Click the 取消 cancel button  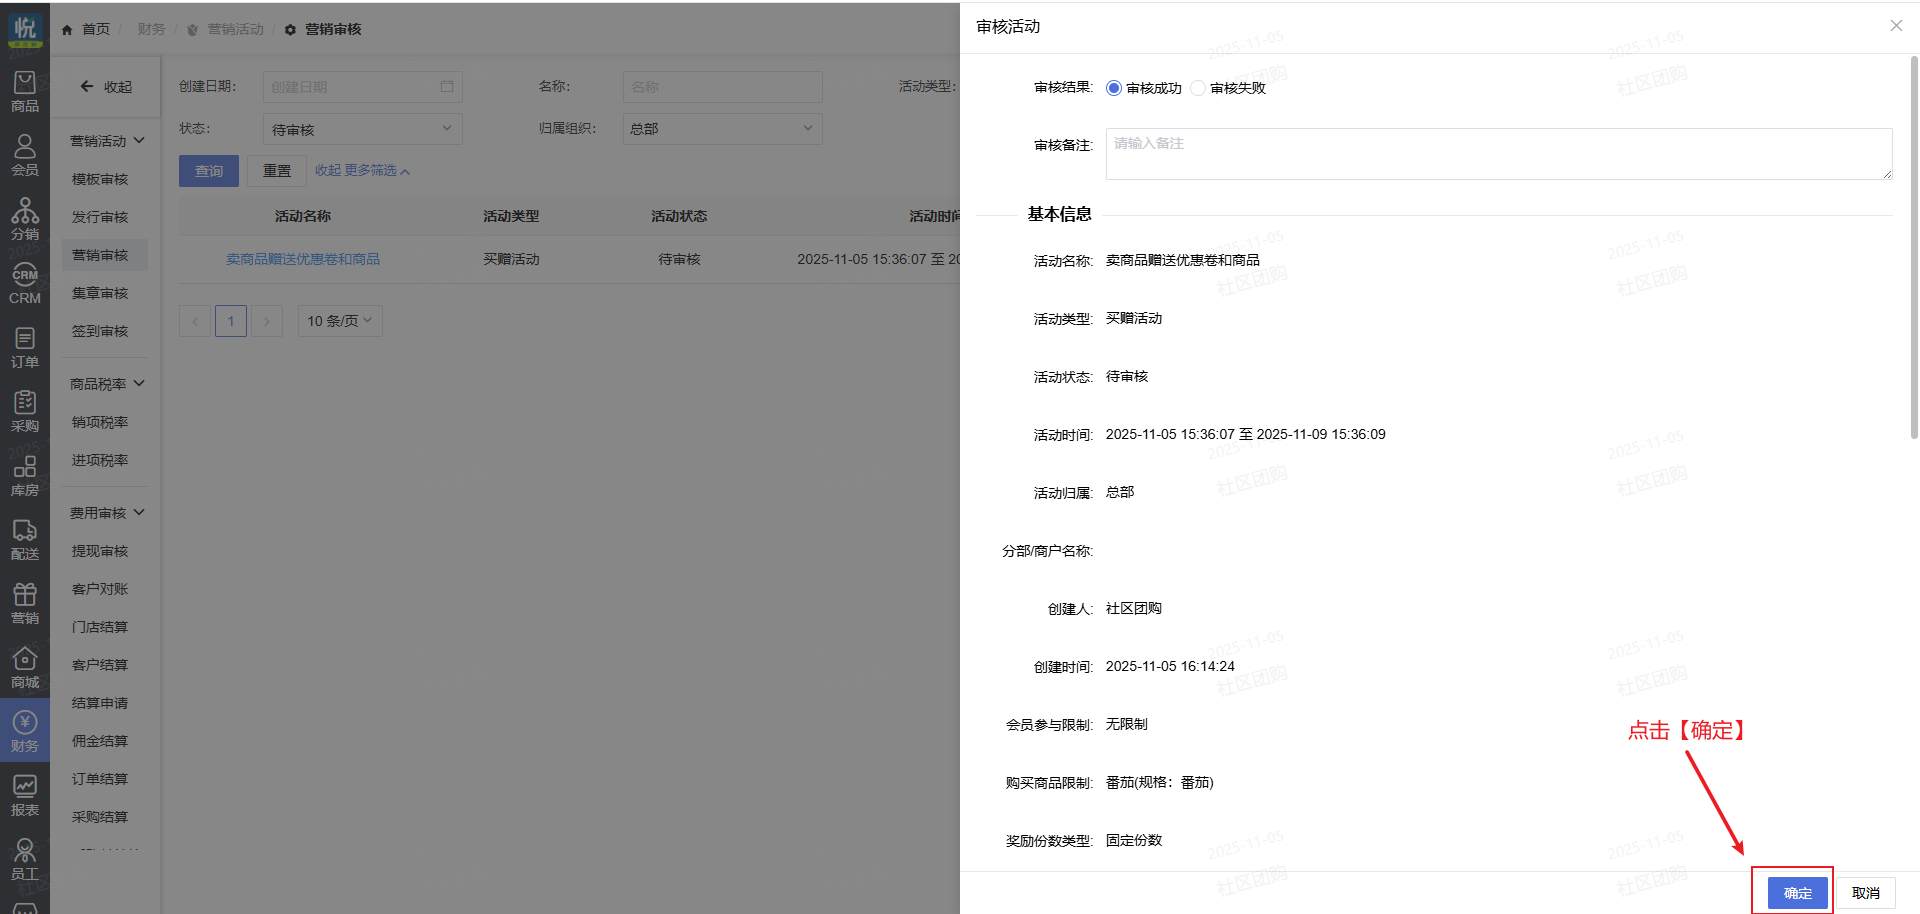point(1865,892)
